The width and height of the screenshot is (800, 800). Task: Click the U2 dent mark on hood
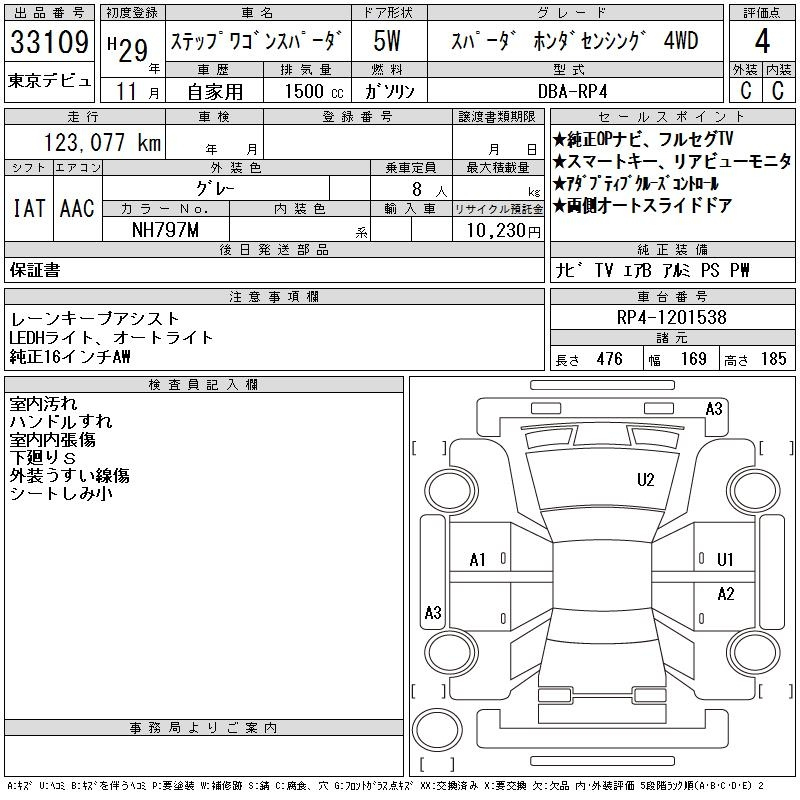pos(645,480)
